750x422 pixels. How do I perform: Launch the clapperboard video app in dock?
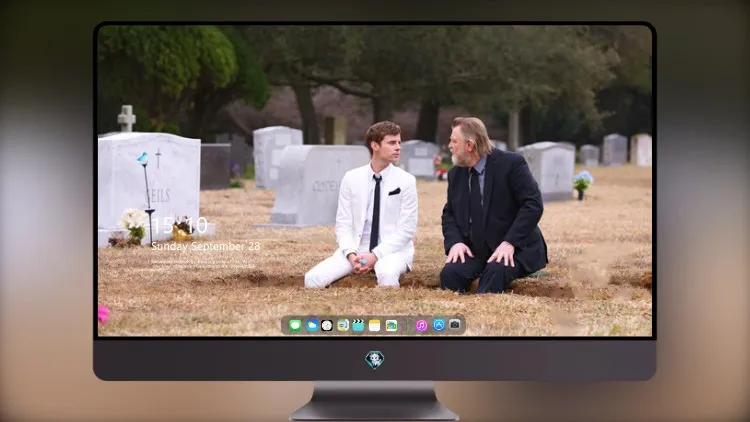(x=358, y=325)
